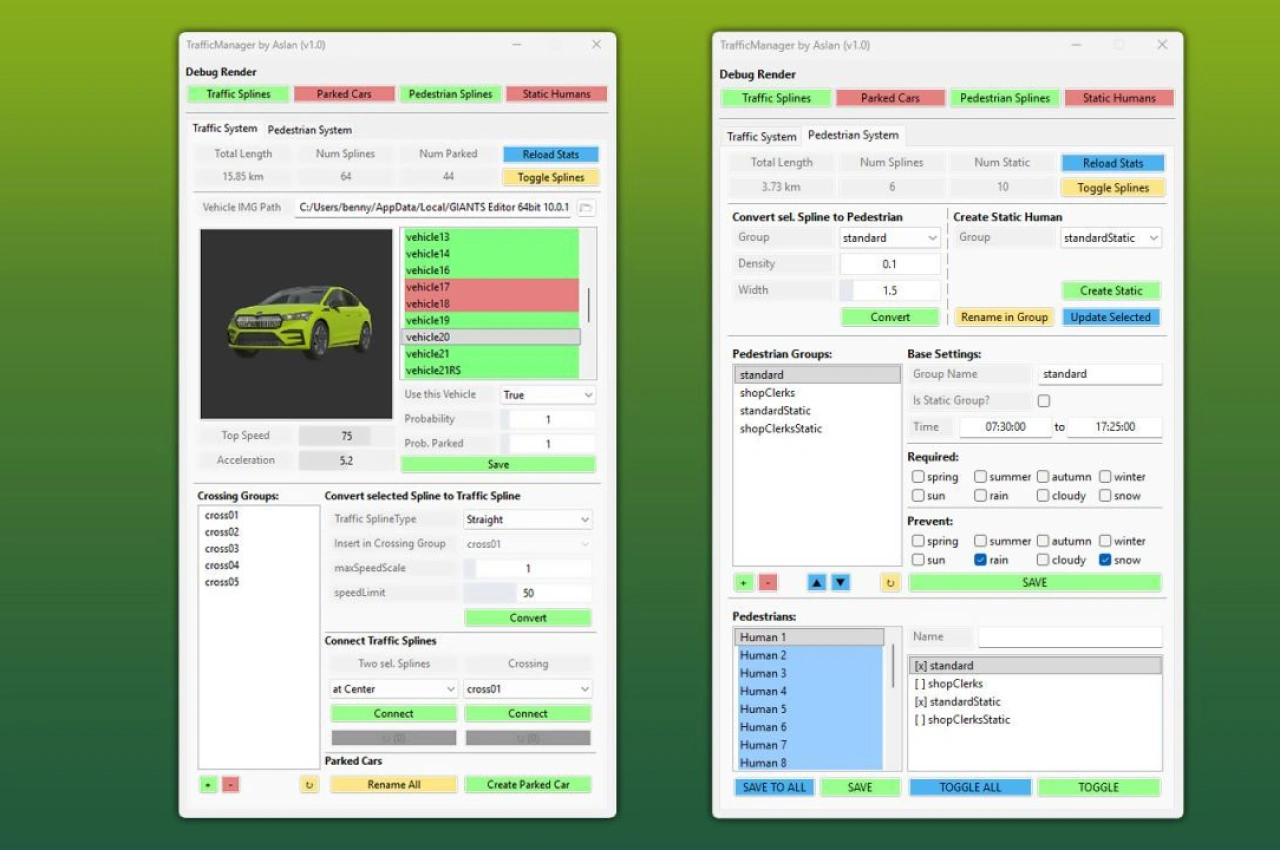This screenshot has width=1280, height=850.
Task: Click the SAVE TO ALL button
Action: tap(774, 787)
